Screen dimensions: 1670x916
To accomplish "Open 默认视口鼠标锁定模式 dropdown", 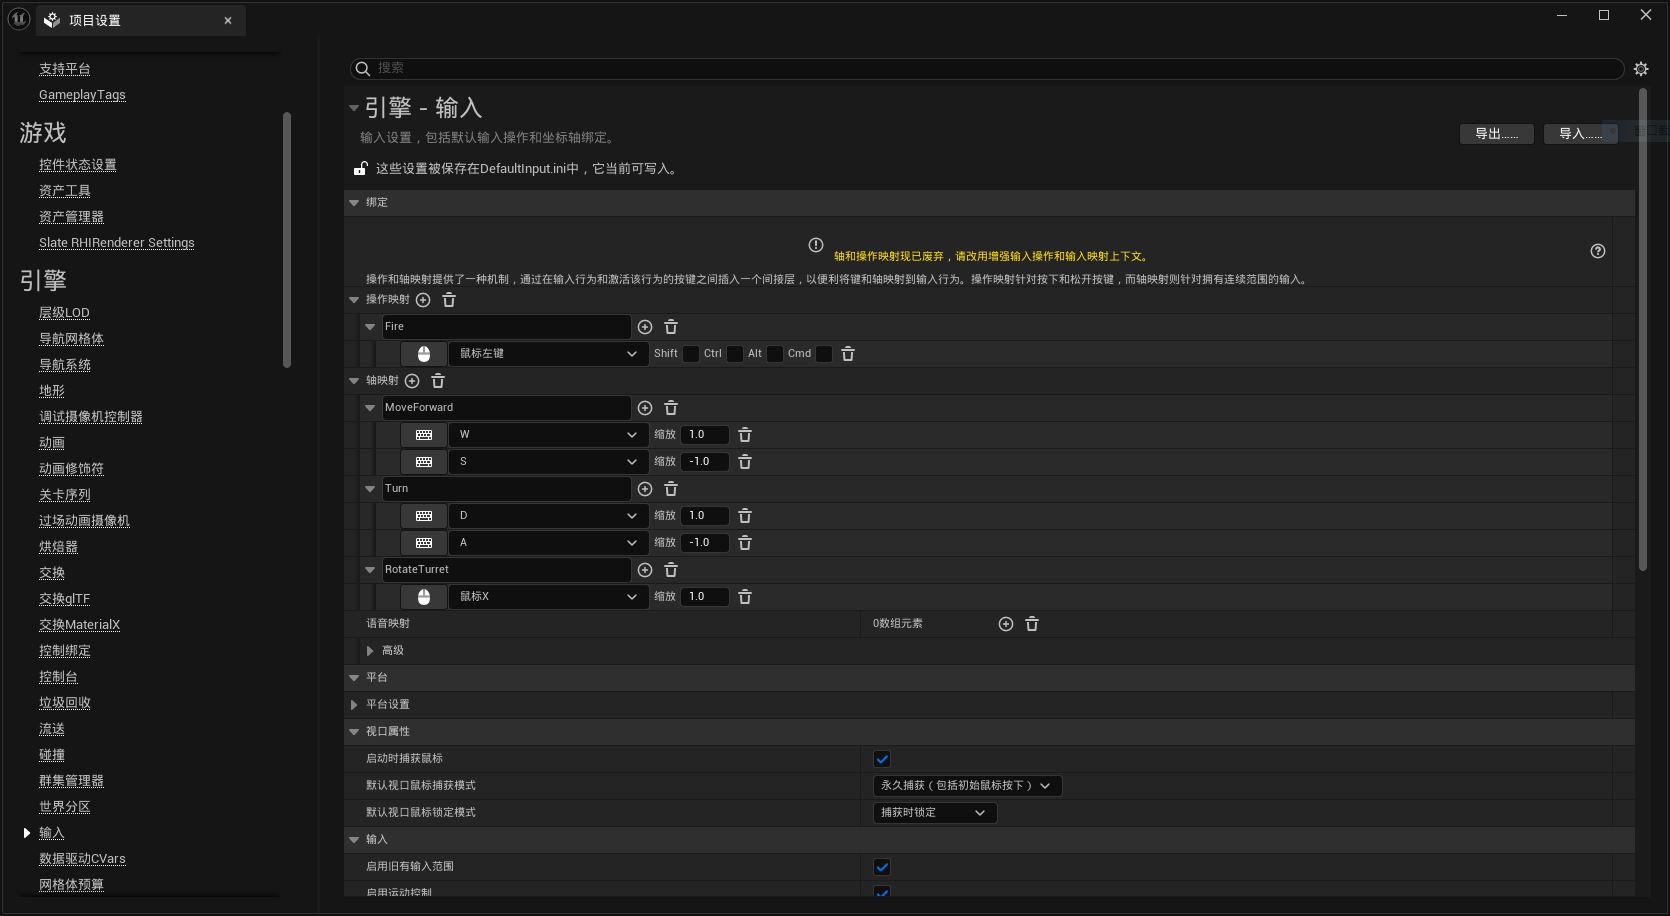I will coord(935,813).
